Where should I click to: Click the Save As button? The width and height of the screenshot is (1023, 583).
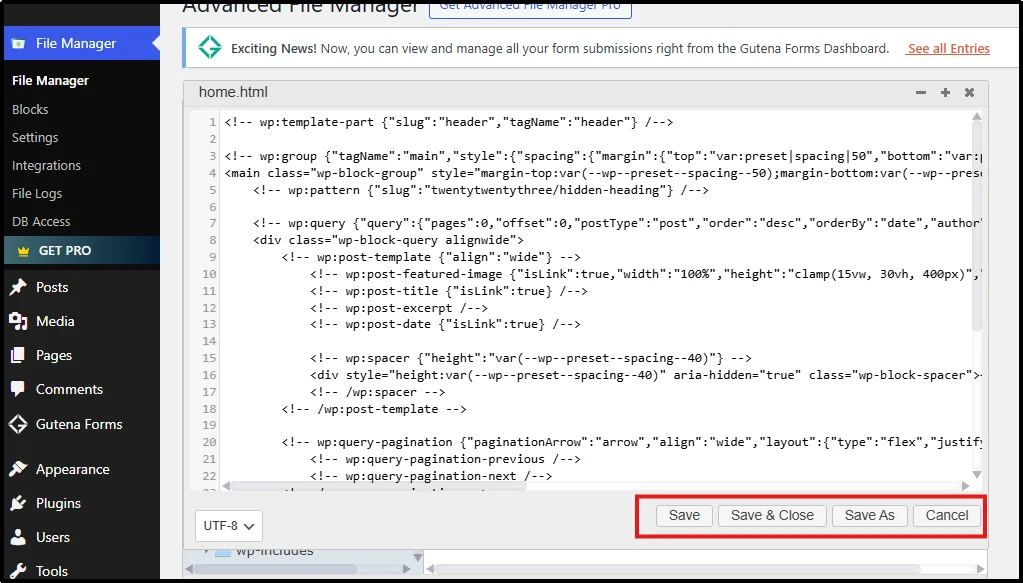point(869,515)
